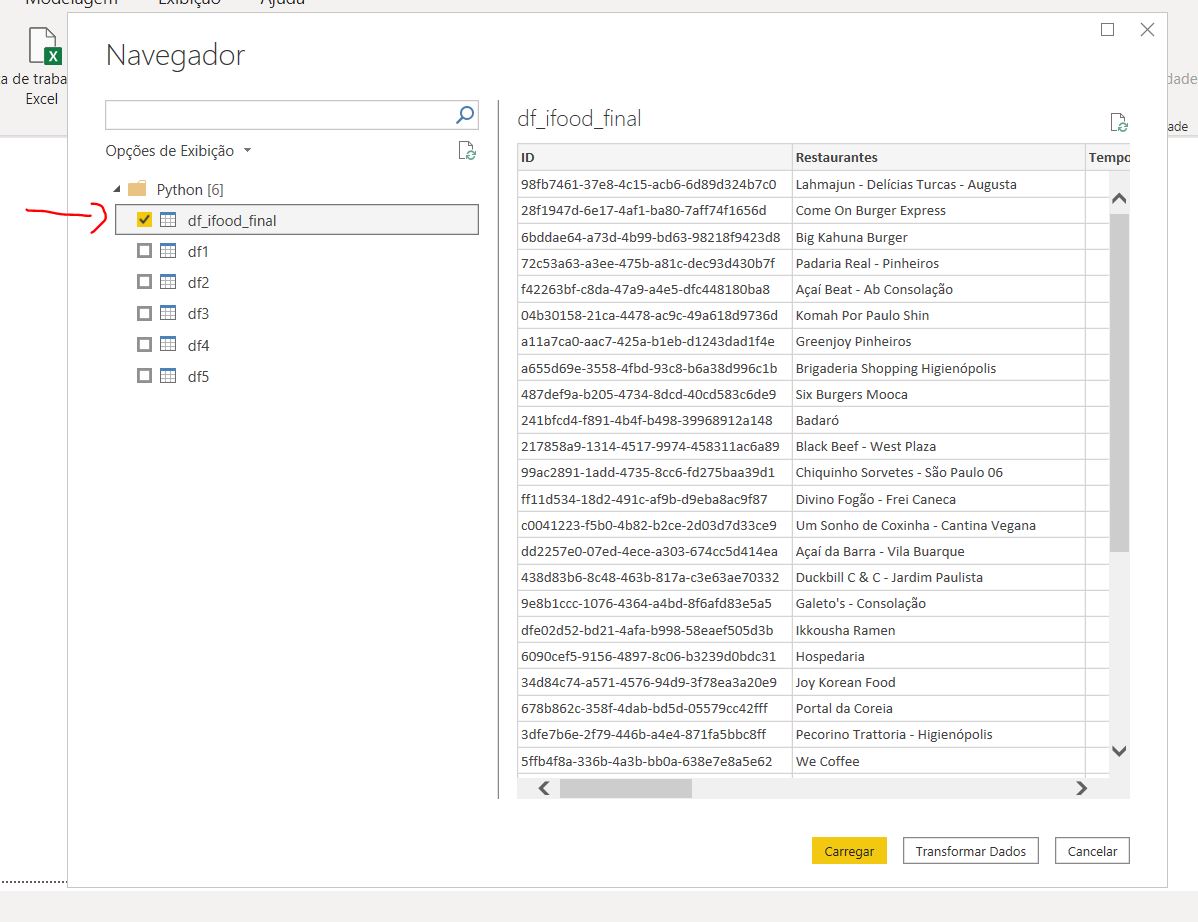The height and width of the screenshot is (922, 1198).
Task: Click the Transformar Dados button
Action: coord(970,851)
